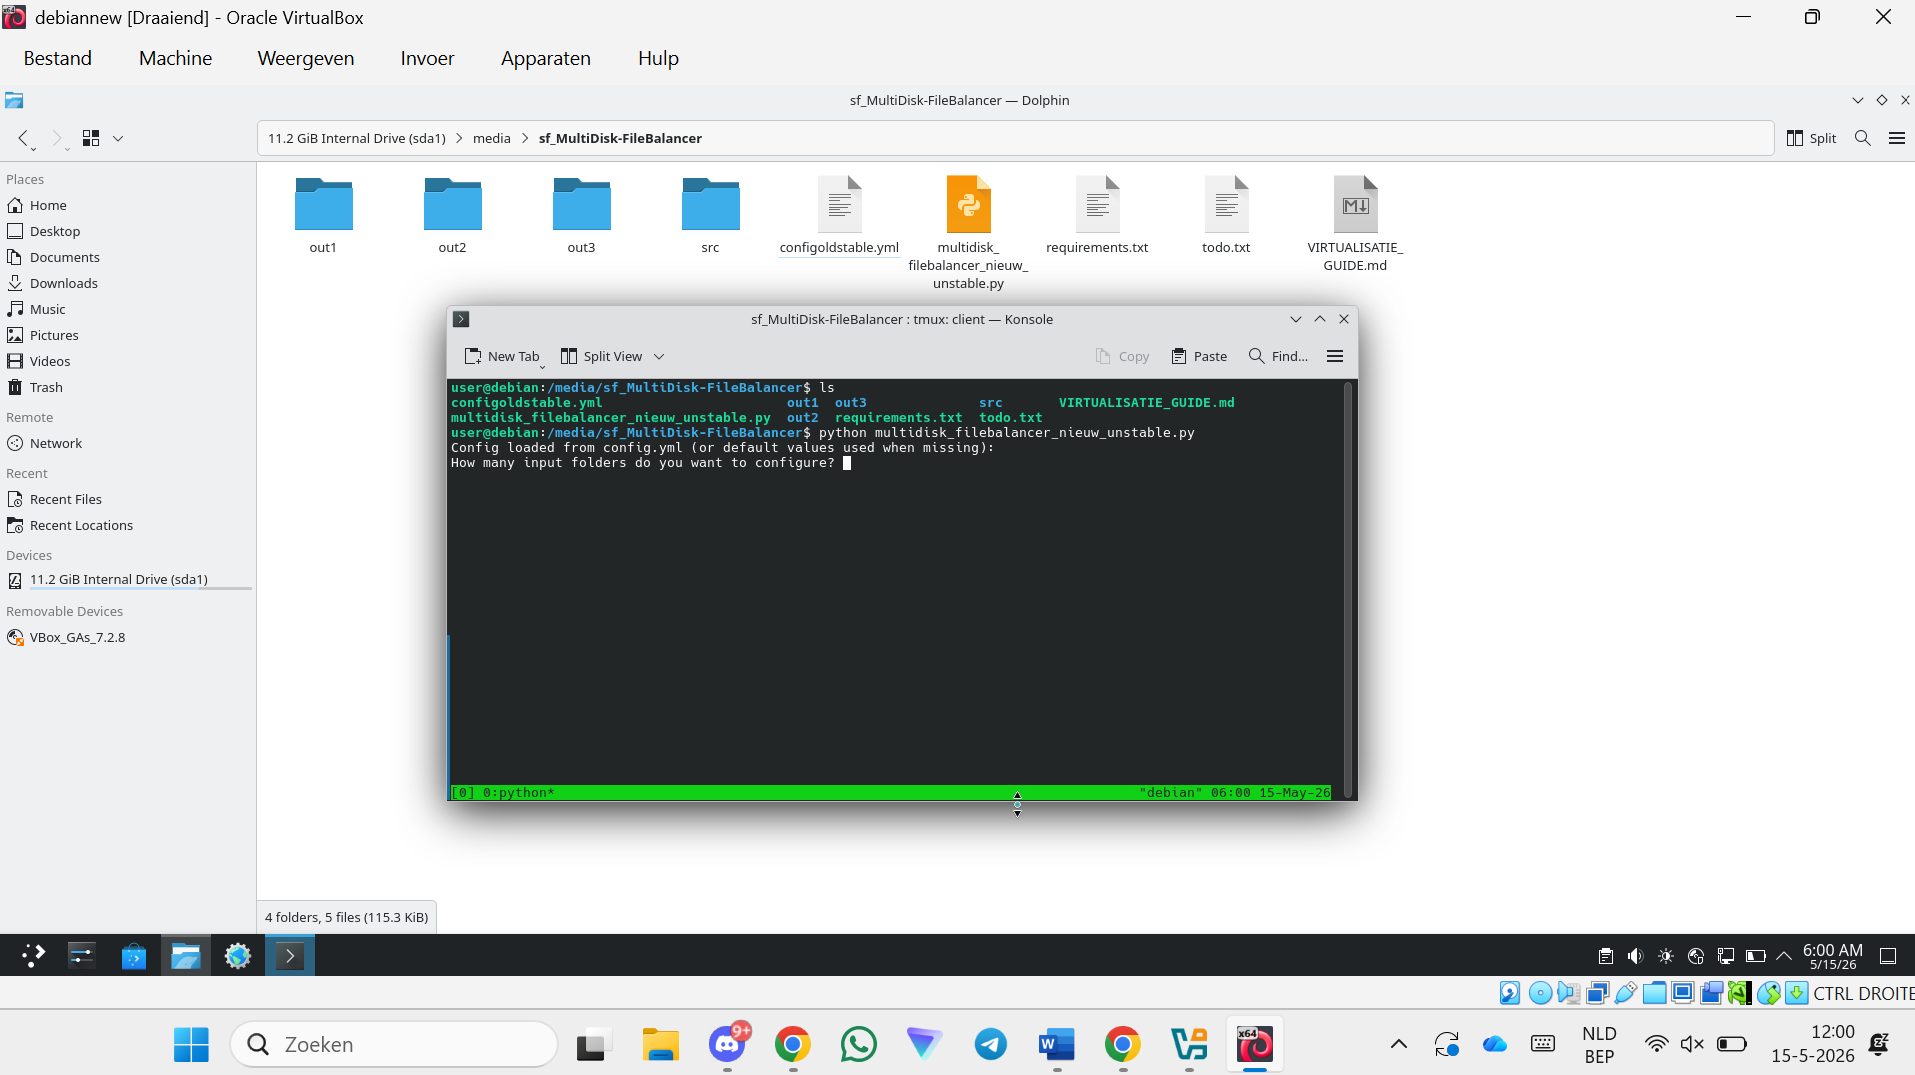The image size is (1915, 1075).
Task: Select the src folder icon
Action: tap(710, 205)
